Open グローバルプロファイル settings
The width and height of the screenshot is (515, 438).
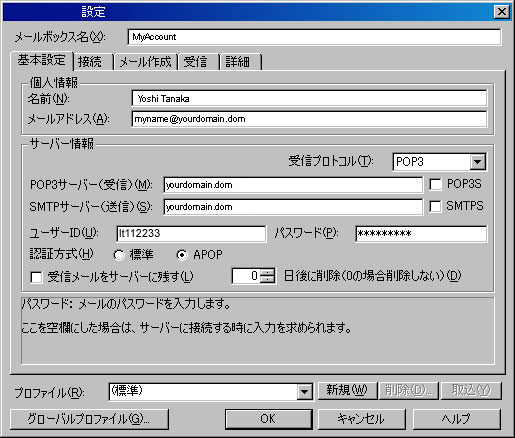tap(89, 419)
